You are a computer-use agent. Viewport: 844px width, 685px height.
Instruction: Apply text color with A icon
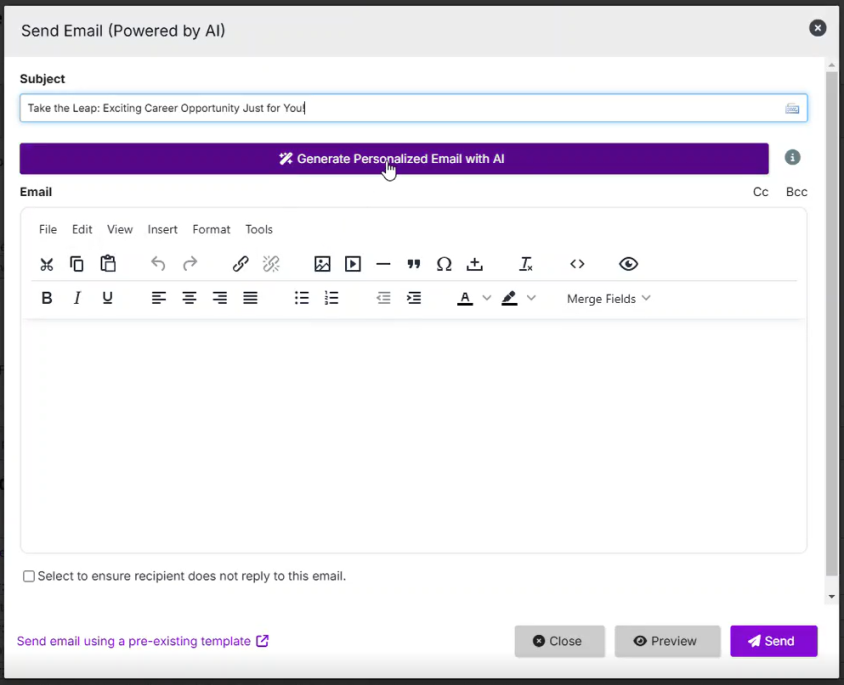(465, 298)
